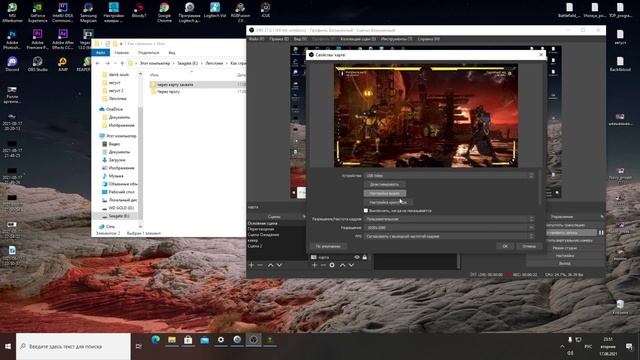Open MSI Afterburner desktop shortcut

(12, 12)
